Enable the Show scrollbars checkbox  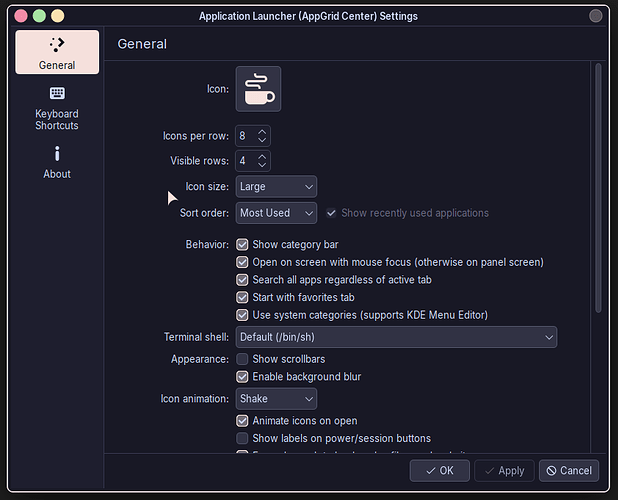point(242,359)
